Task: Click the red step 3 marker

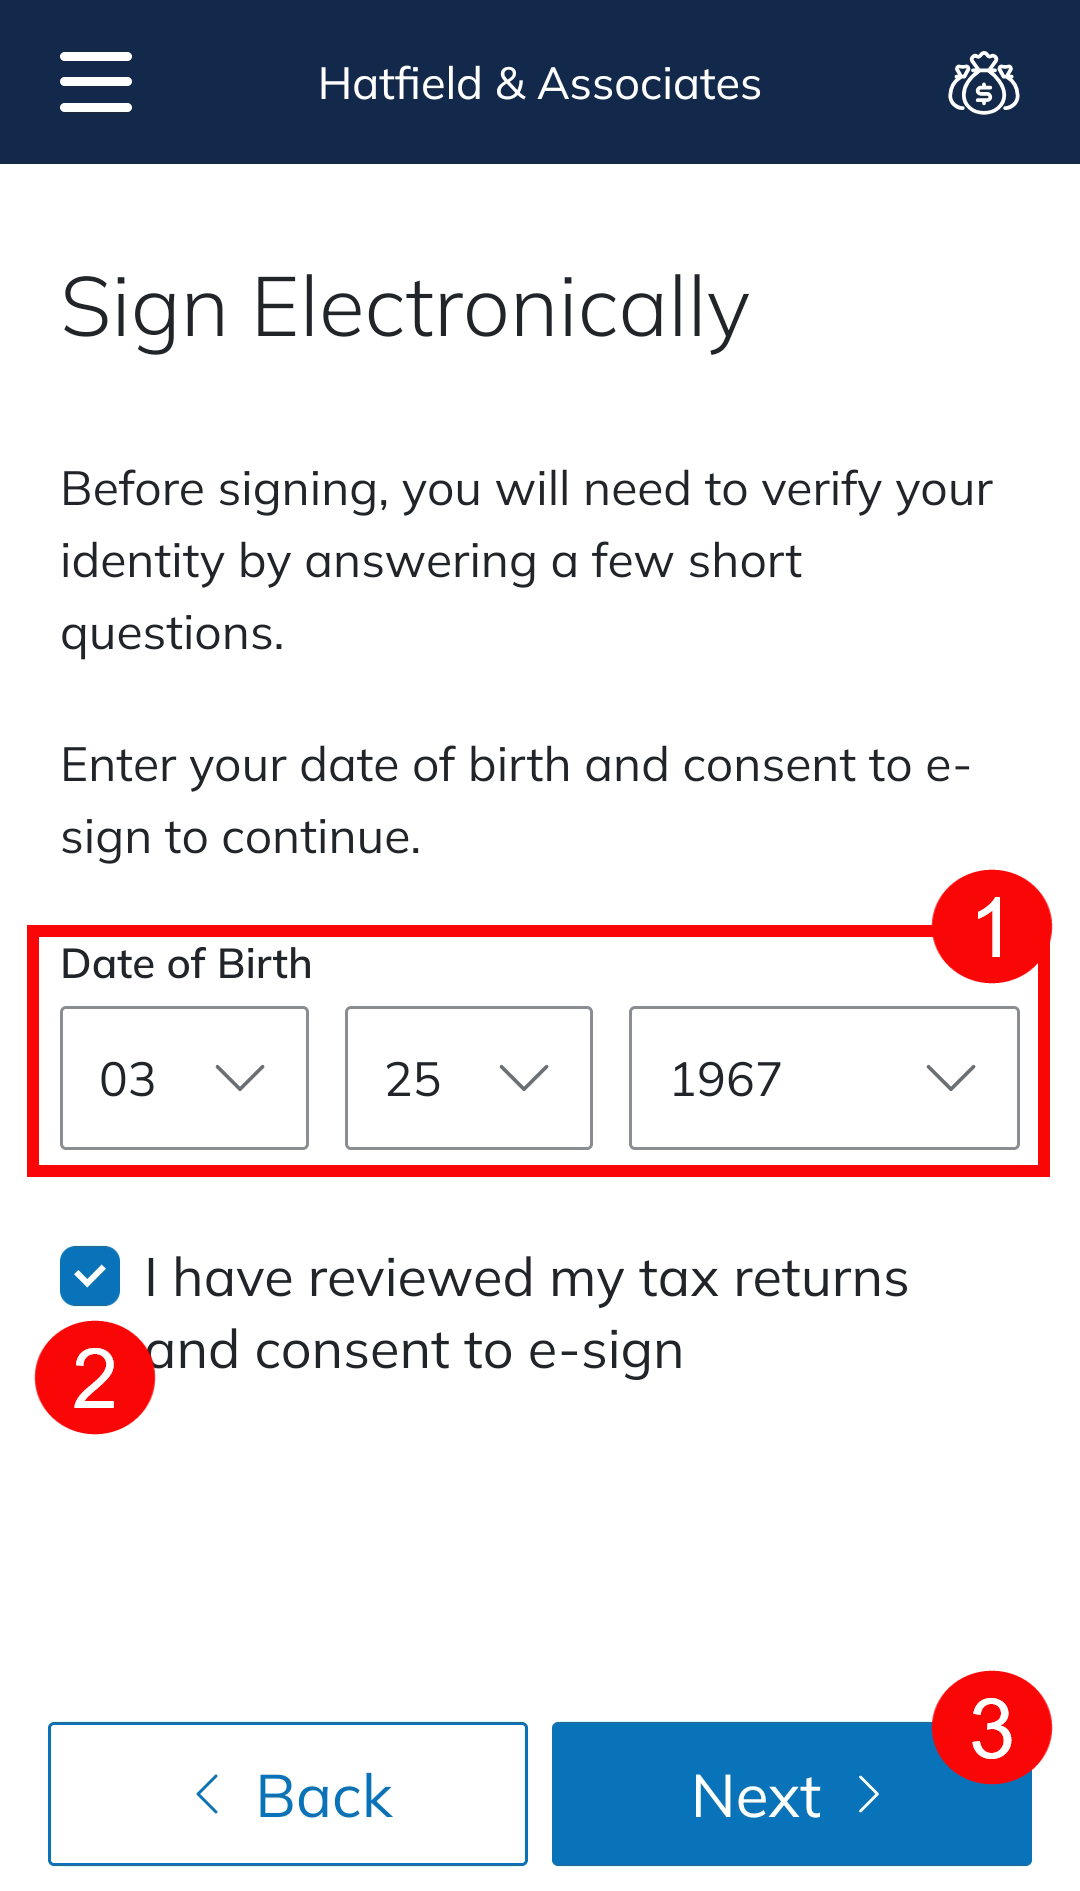Action: [991, 1728]
